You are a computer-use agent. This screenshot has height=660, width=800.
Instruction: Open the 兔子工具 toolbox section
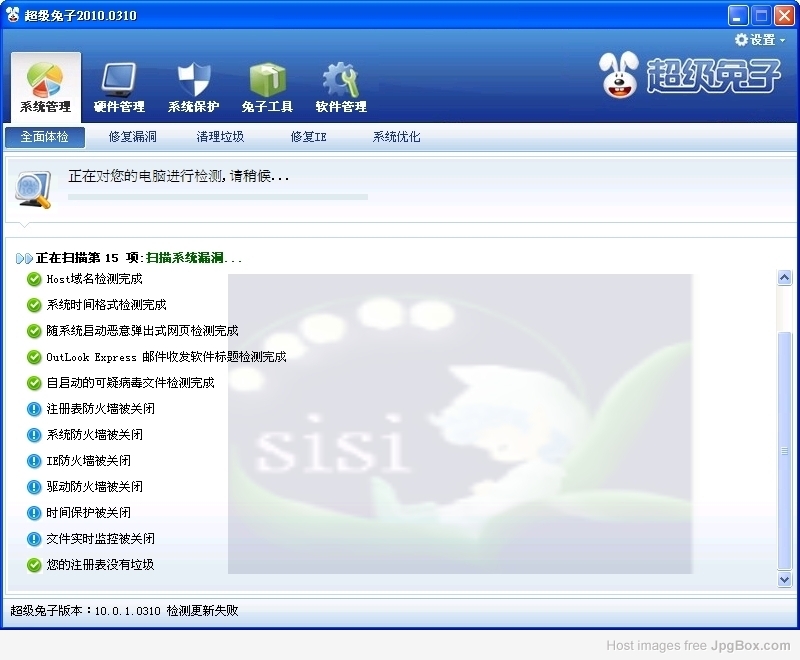[267, 87]
